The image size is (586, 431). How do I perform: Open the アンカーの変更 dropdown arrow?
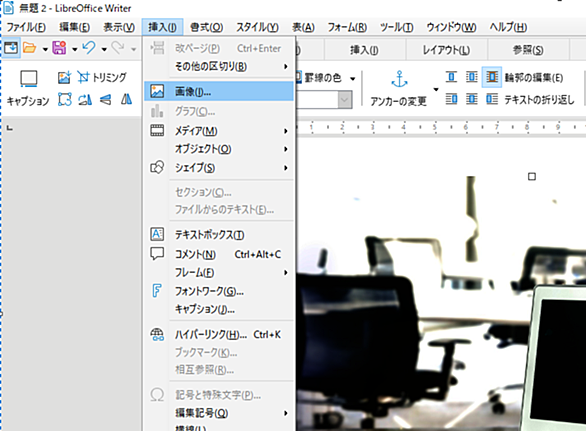point(436,89)
